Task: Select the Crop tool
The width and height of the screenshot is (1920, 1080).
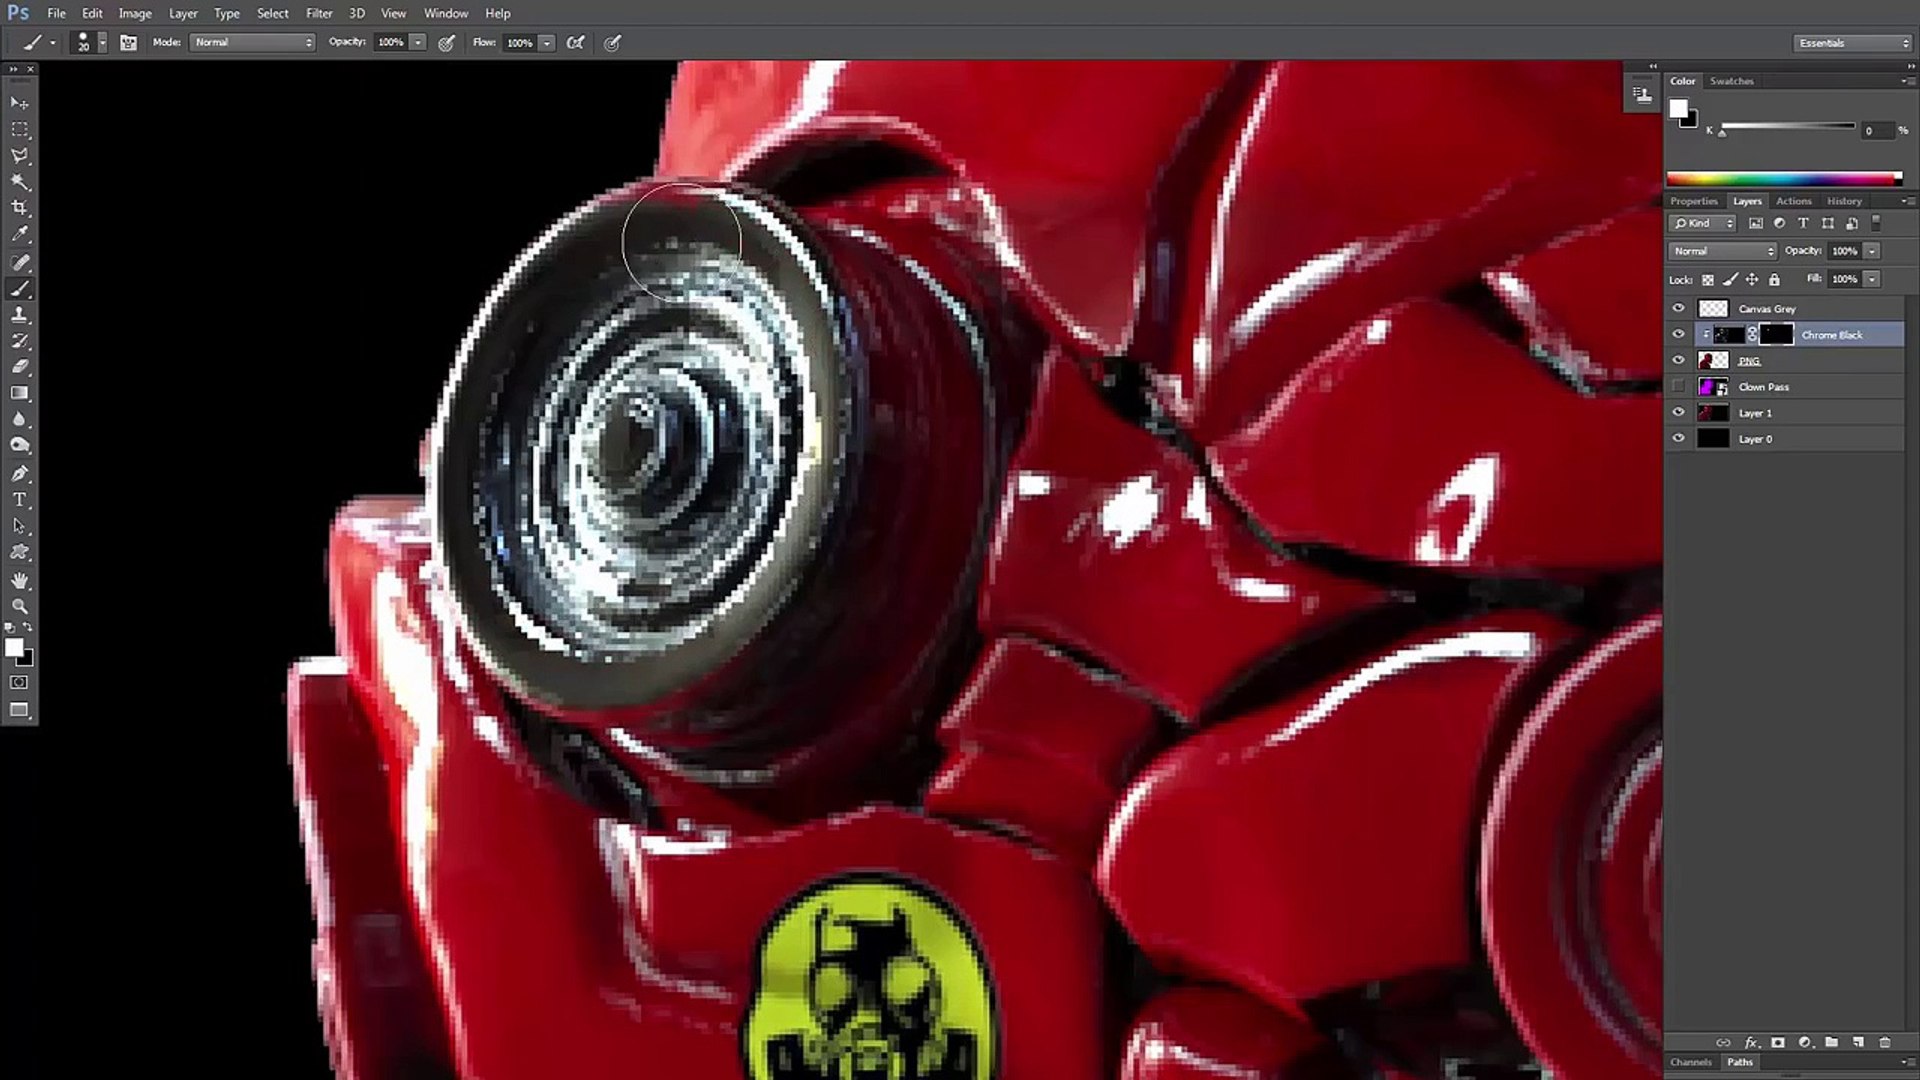Action: (x=19, y=208)
